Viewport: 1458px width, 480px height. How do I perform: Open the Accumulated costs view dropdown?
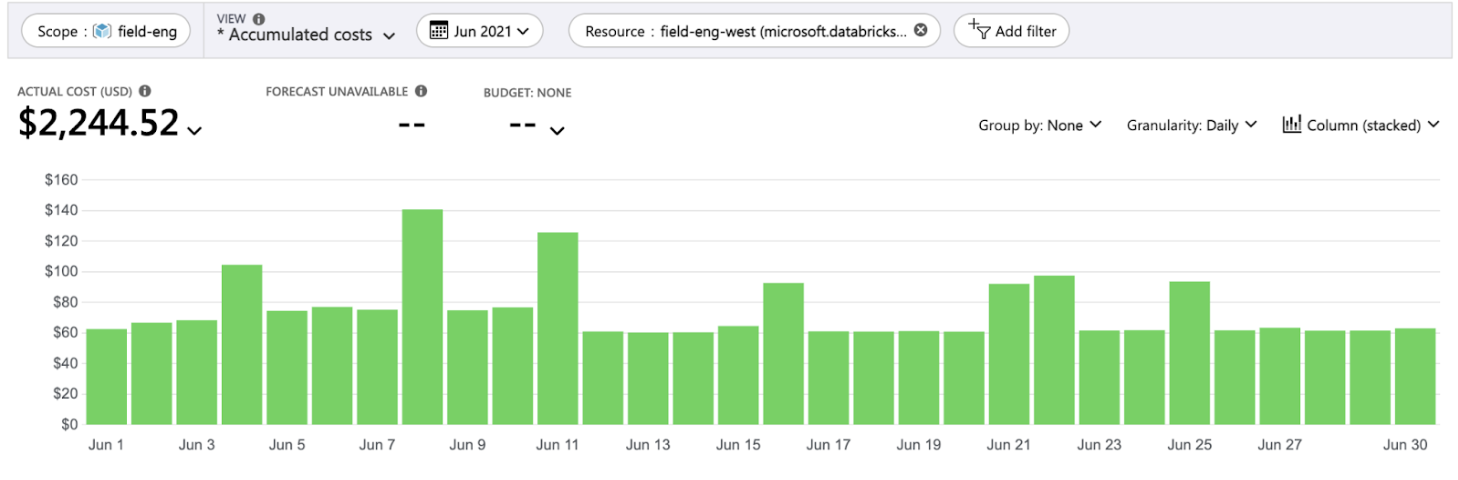[306, 35]
